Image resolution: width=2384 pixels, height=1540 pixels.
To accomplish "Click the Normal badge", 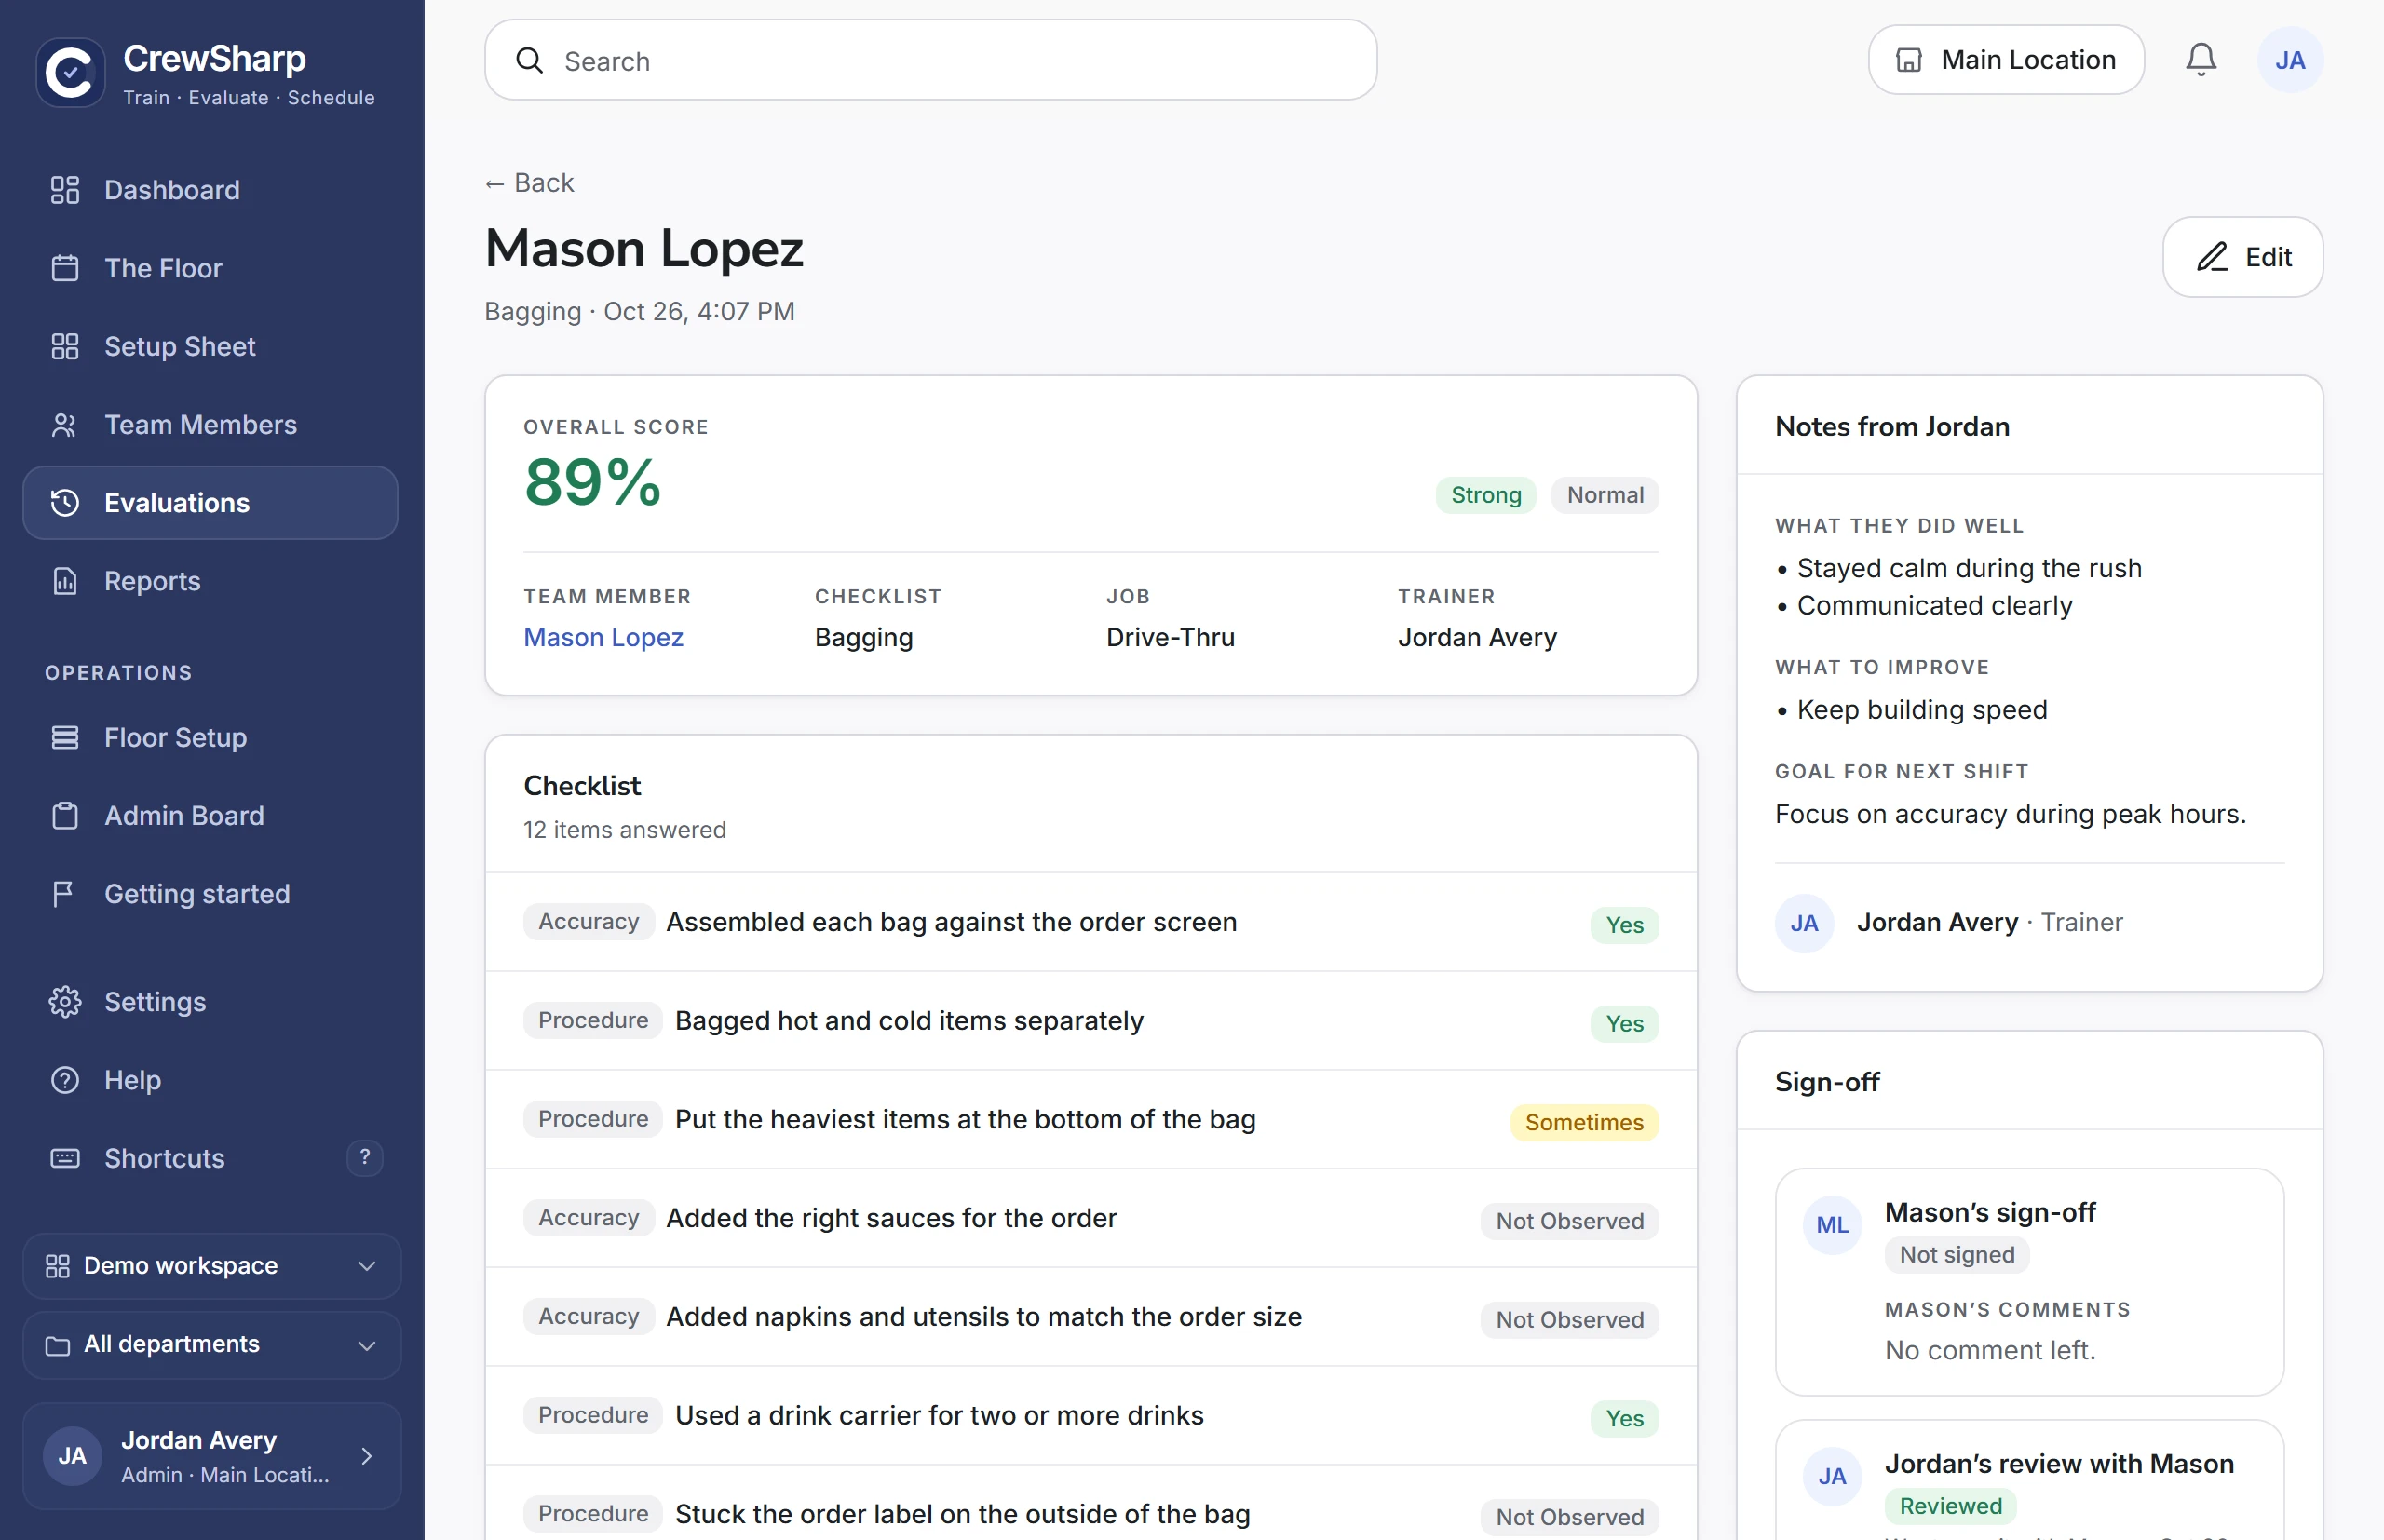I will pyautogui.click(x=1605, y=495).
